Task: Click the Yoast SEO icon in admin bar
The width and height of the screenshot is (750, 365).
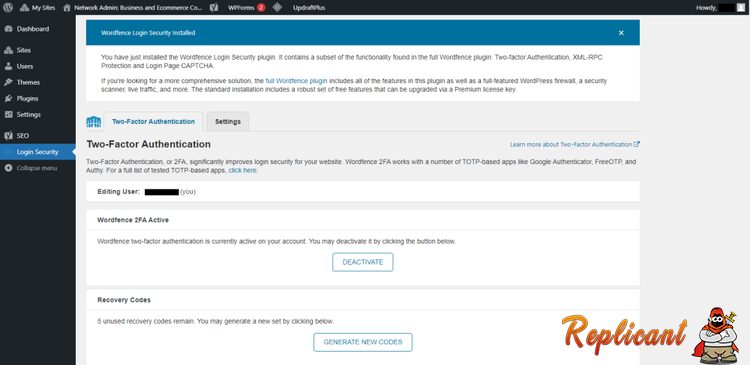Action: 214,7
